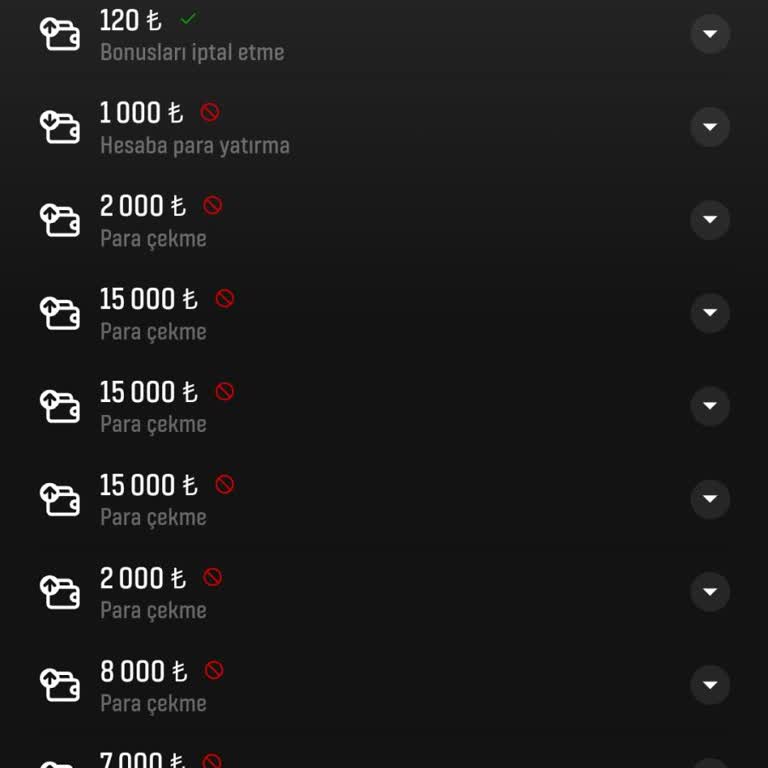Click the "Hesaba para yatırma" label
The image size is (768, 768).
pyautogui.click(x=195, y=145)
